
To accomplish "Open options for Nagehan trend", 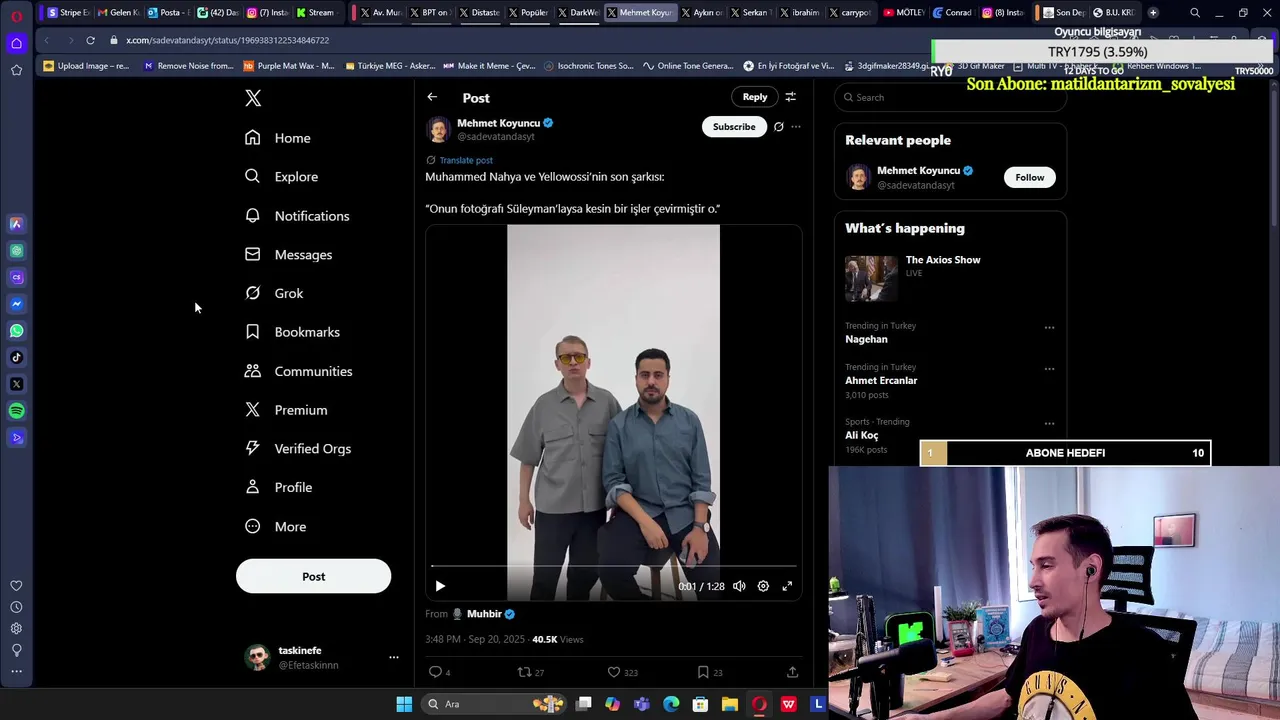I will coord(1049,327).
